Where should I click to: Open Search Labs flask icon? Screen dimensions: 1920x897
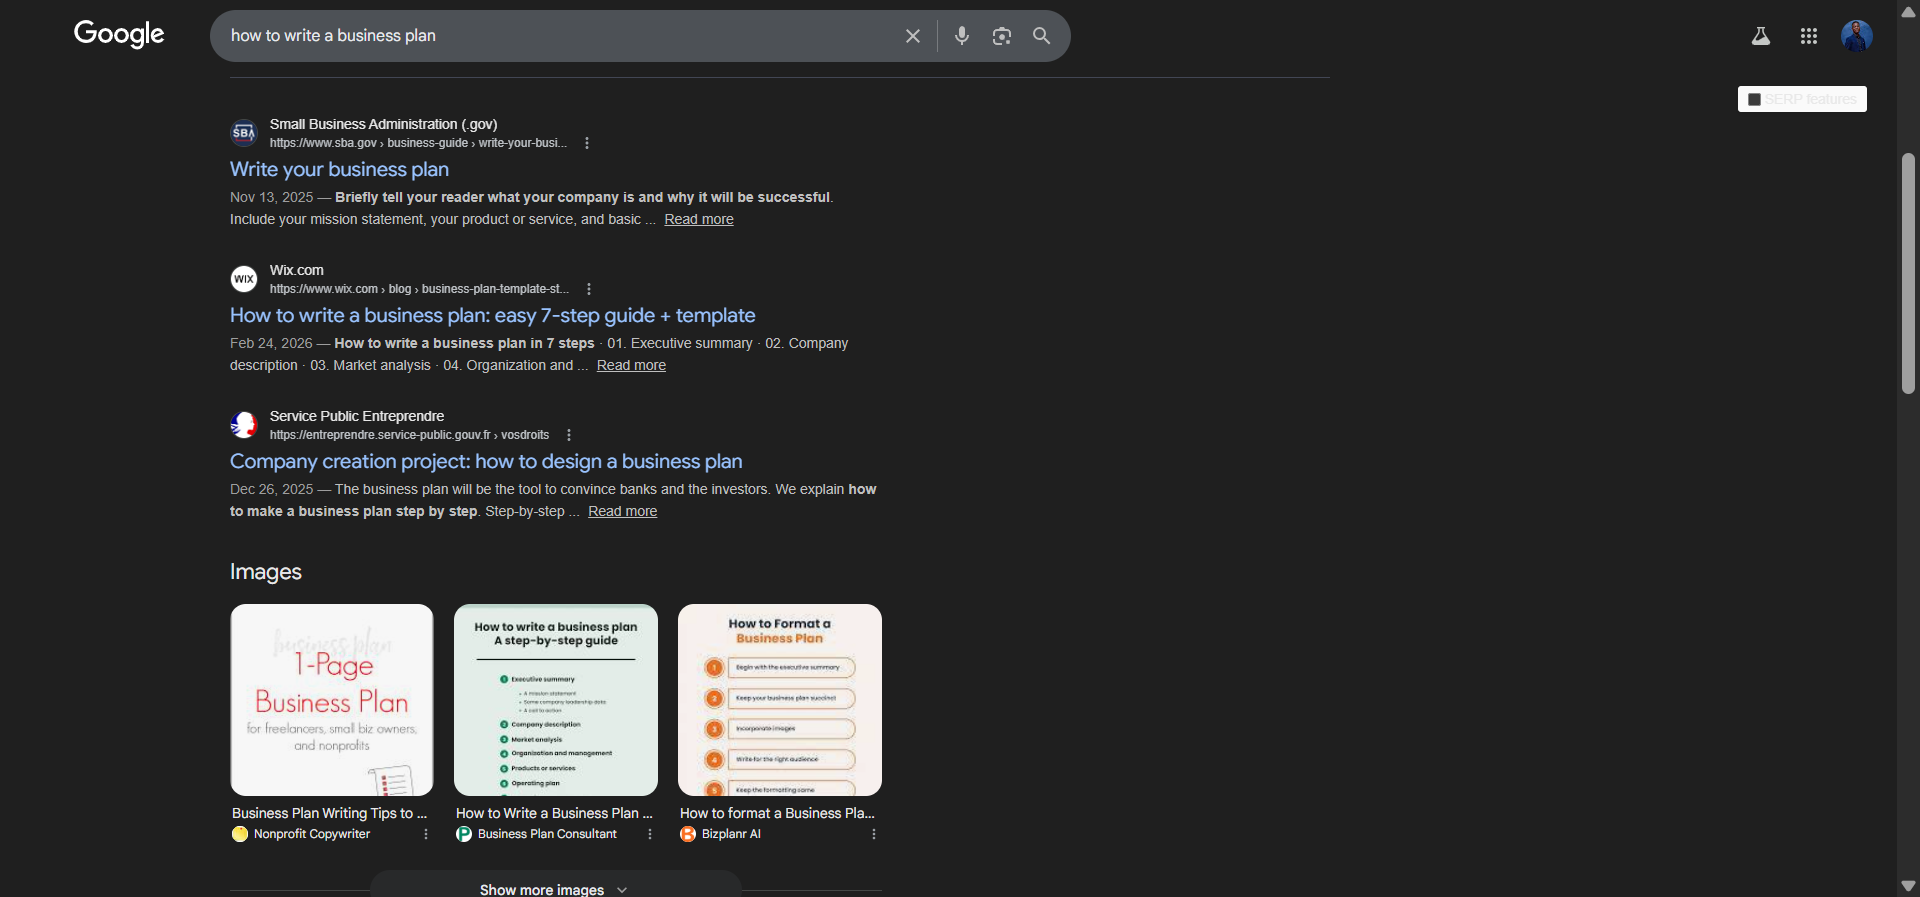click(x=1761, y=36)
